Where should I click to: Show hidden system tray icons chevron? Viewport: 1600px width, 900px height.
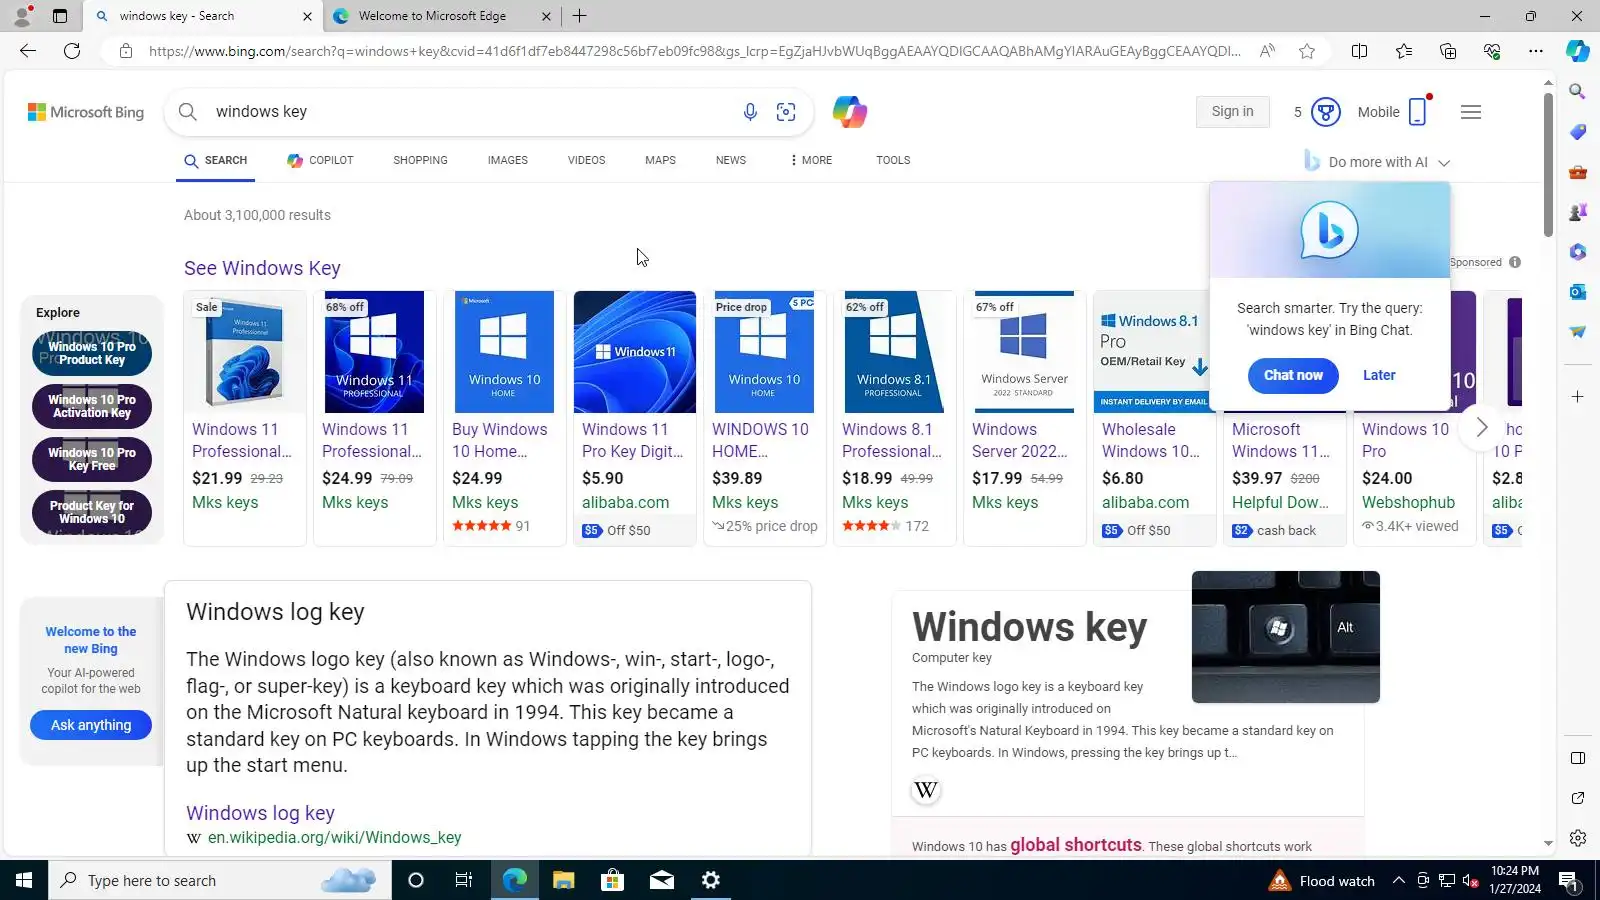[x=1399, y=880]
